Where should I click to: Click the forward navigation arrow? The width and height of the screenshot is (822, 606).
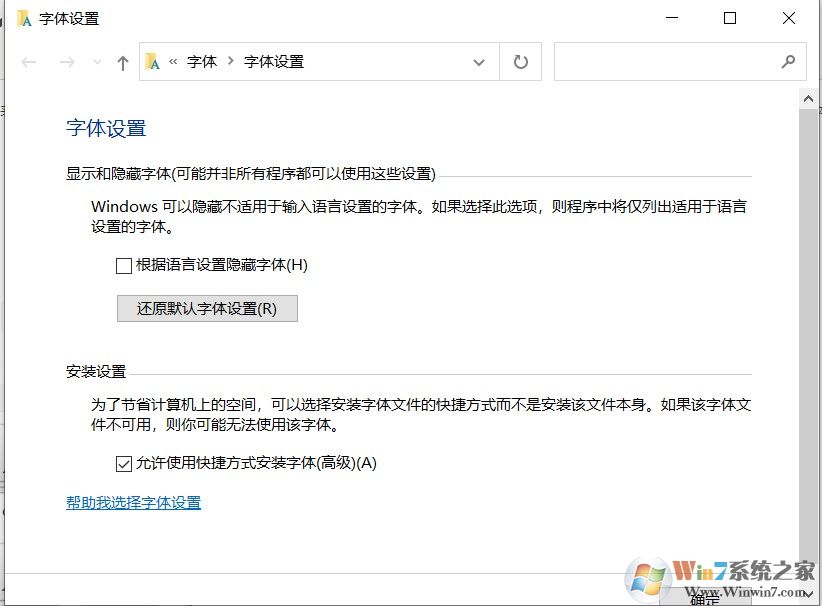(66, 61)
